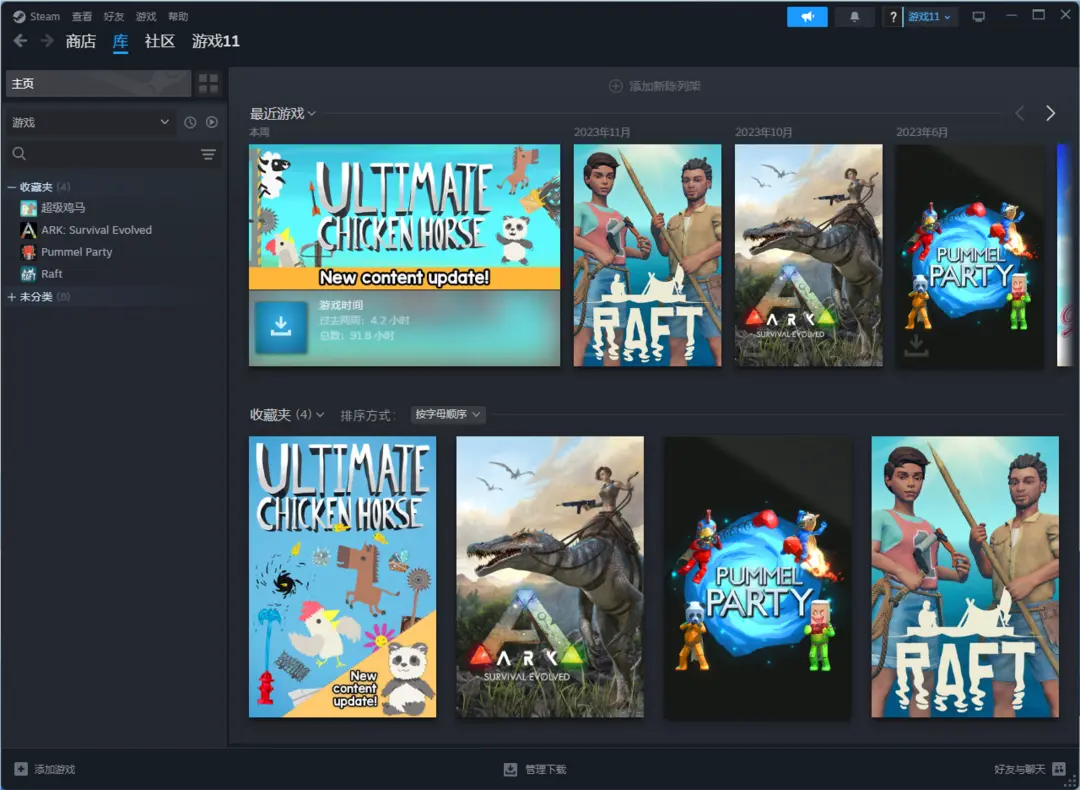Switch to Big Picture monitor icon
This screenshot has width=1080, height=790.
coord(978,17)
